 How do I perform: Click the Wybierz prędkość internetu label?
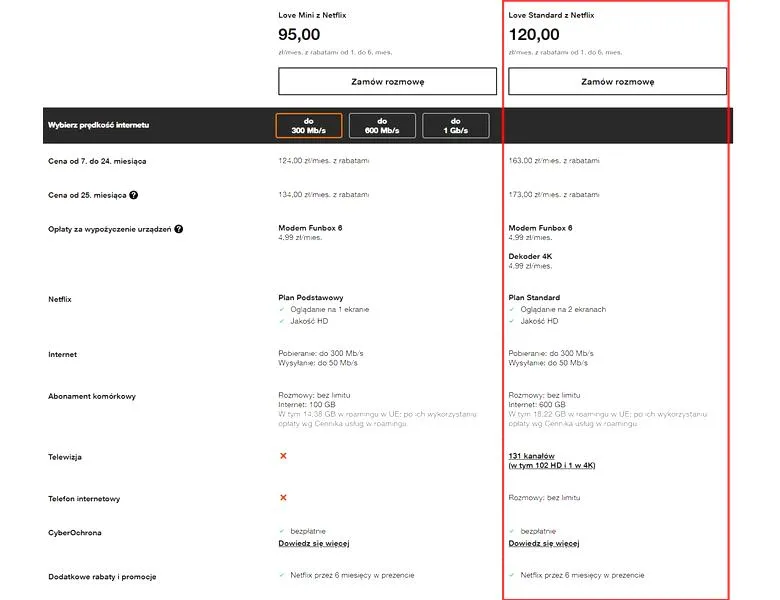click(x=98, y=125)
